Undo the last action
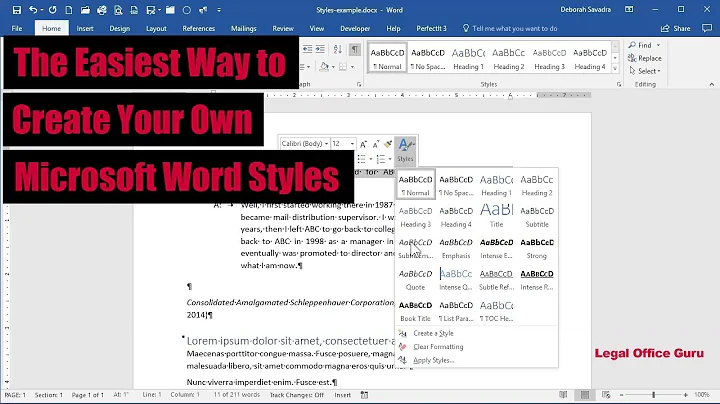 pos(33,10)
